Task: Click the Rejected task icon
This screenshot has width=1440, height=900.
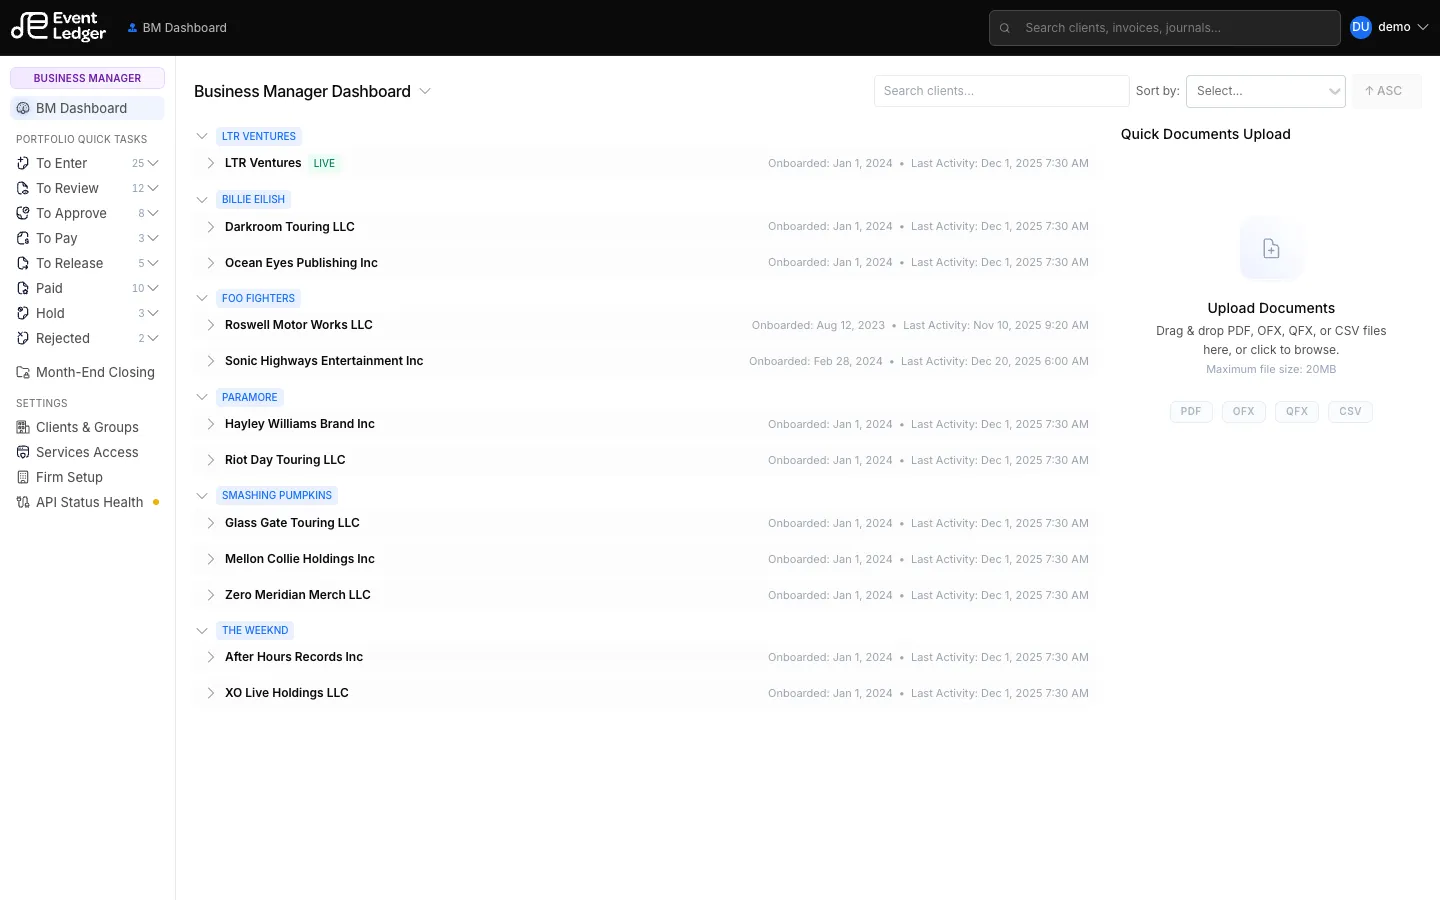Action: point(23,338)
